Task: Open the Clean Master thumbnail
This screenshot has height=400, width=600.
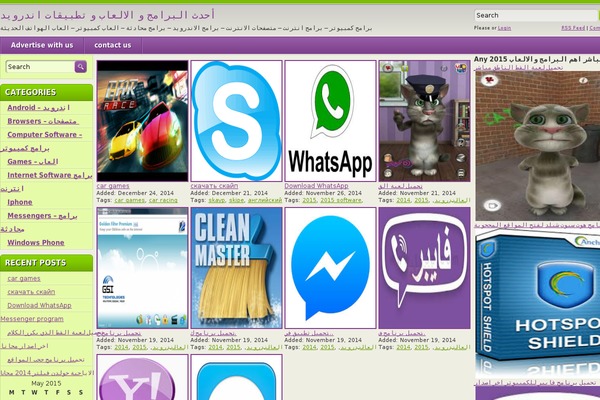Action: [236, 268]
